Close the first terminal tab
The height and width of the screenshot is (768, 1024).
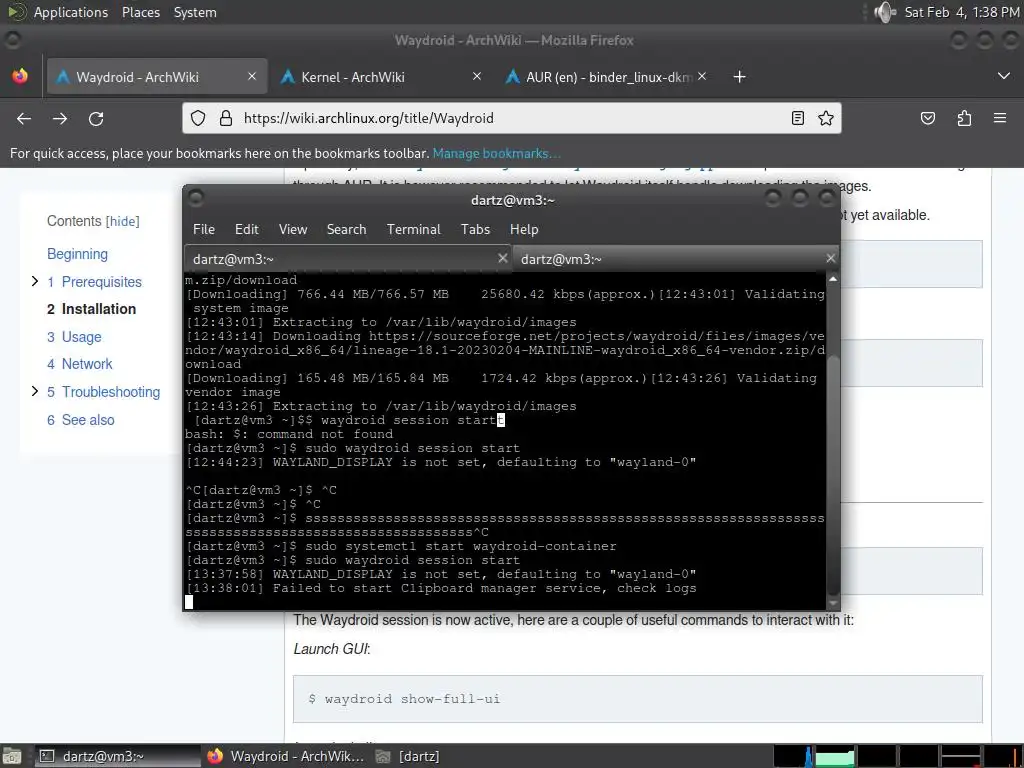[x=503, y=259]
